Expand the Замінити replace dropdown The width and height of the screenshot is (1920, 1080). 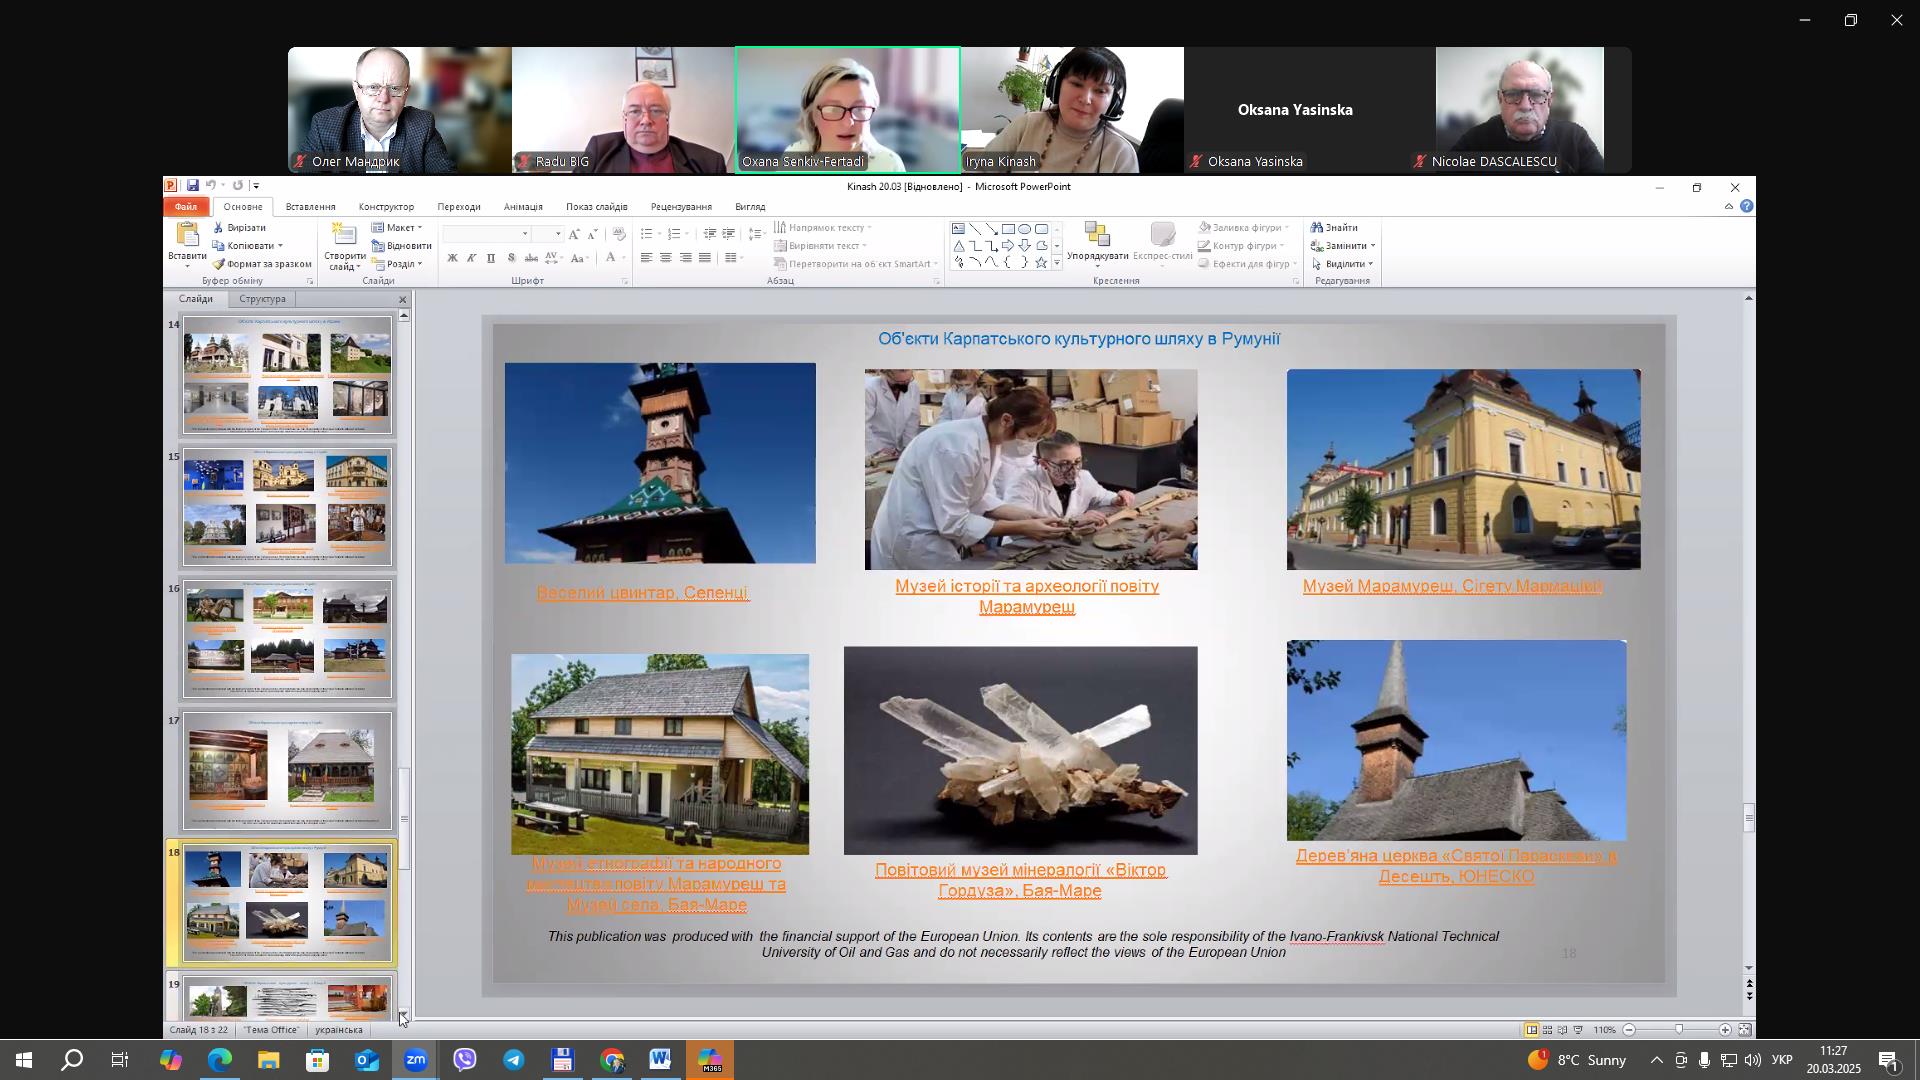coord(1373,246)
